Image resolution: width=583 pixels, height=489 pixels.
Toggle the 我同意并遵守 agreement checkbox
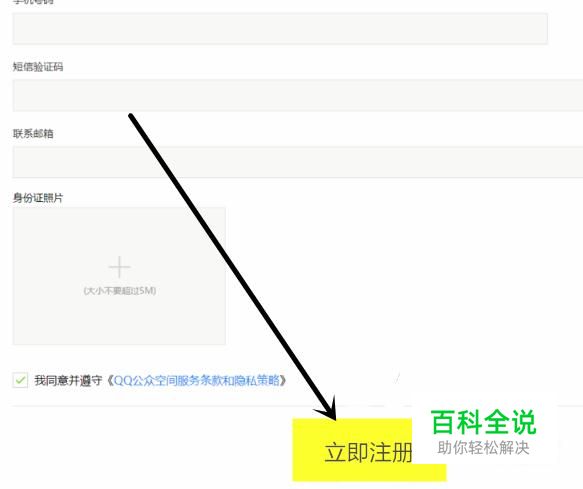pyautogui.click(x=20, y=380)
